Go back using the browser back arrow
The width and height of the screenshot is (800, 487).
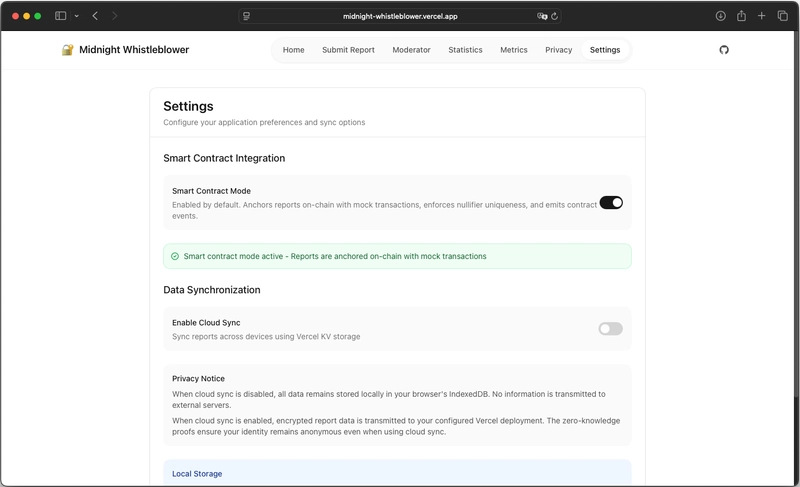click(95, 16)
